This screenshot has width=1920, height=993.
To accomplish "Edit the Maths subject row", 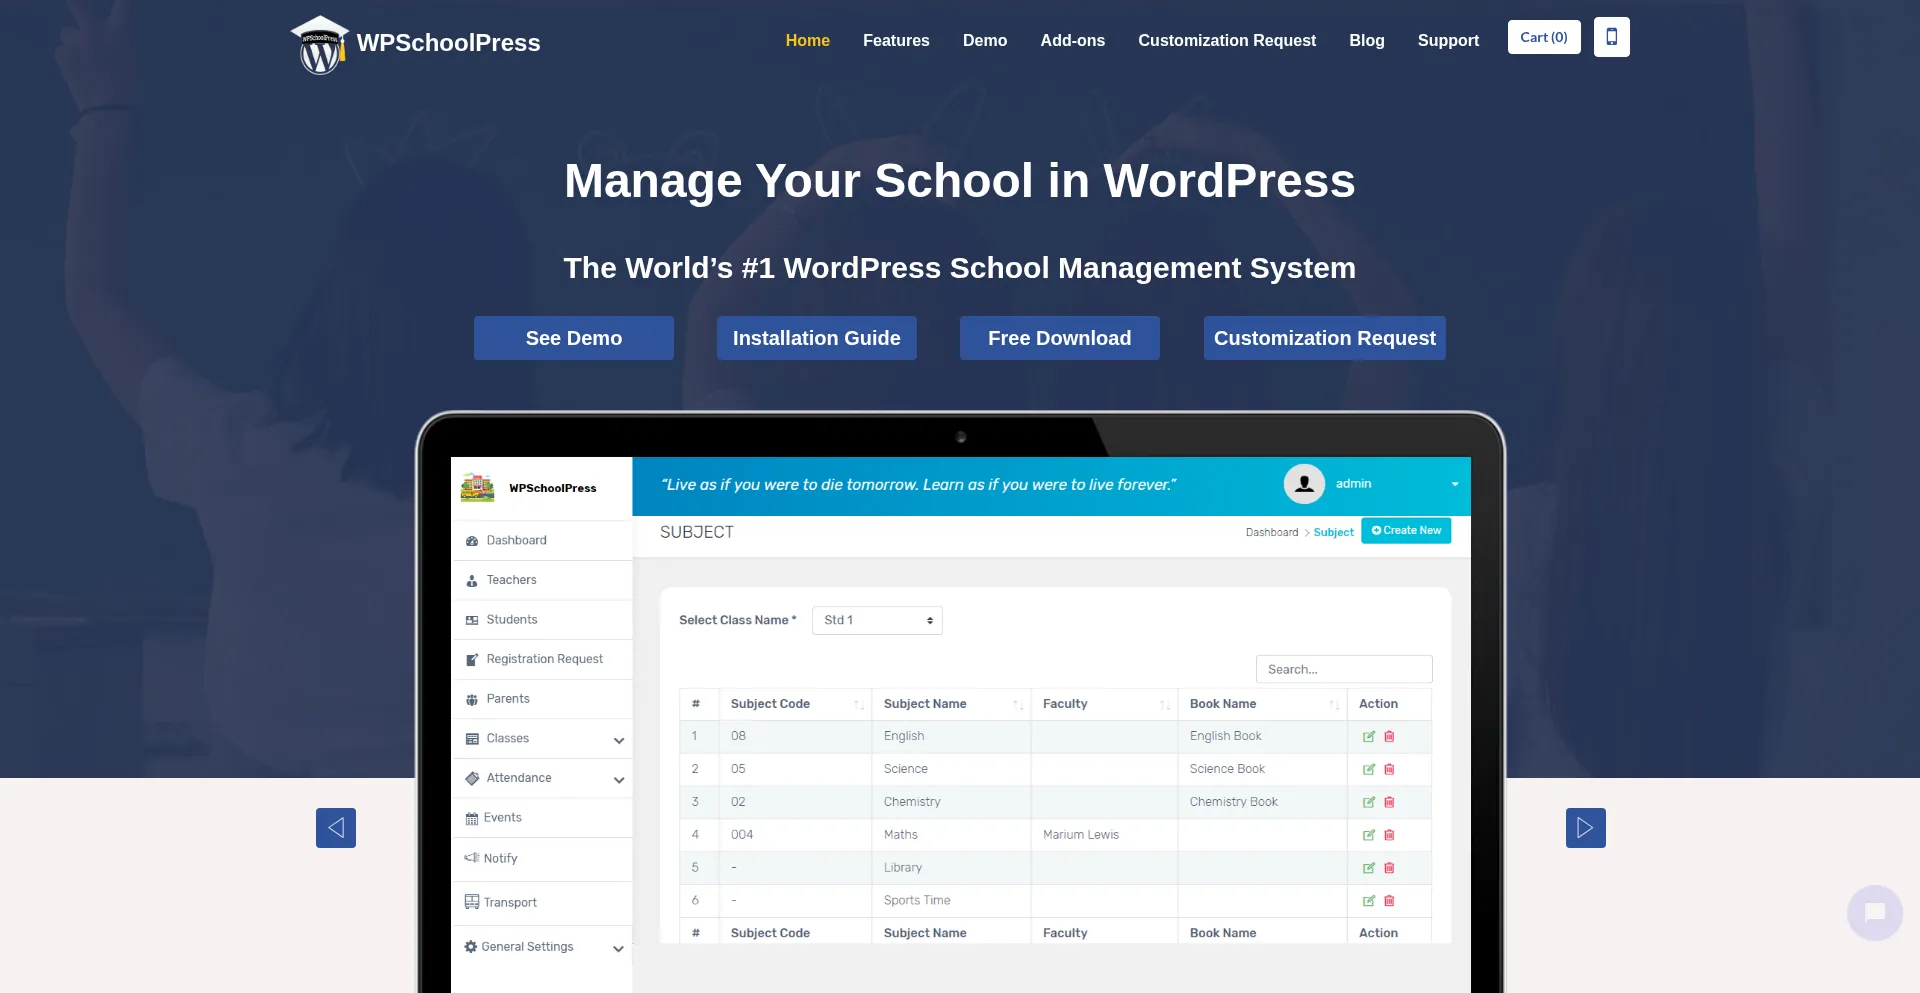I will coord(1369,835).
